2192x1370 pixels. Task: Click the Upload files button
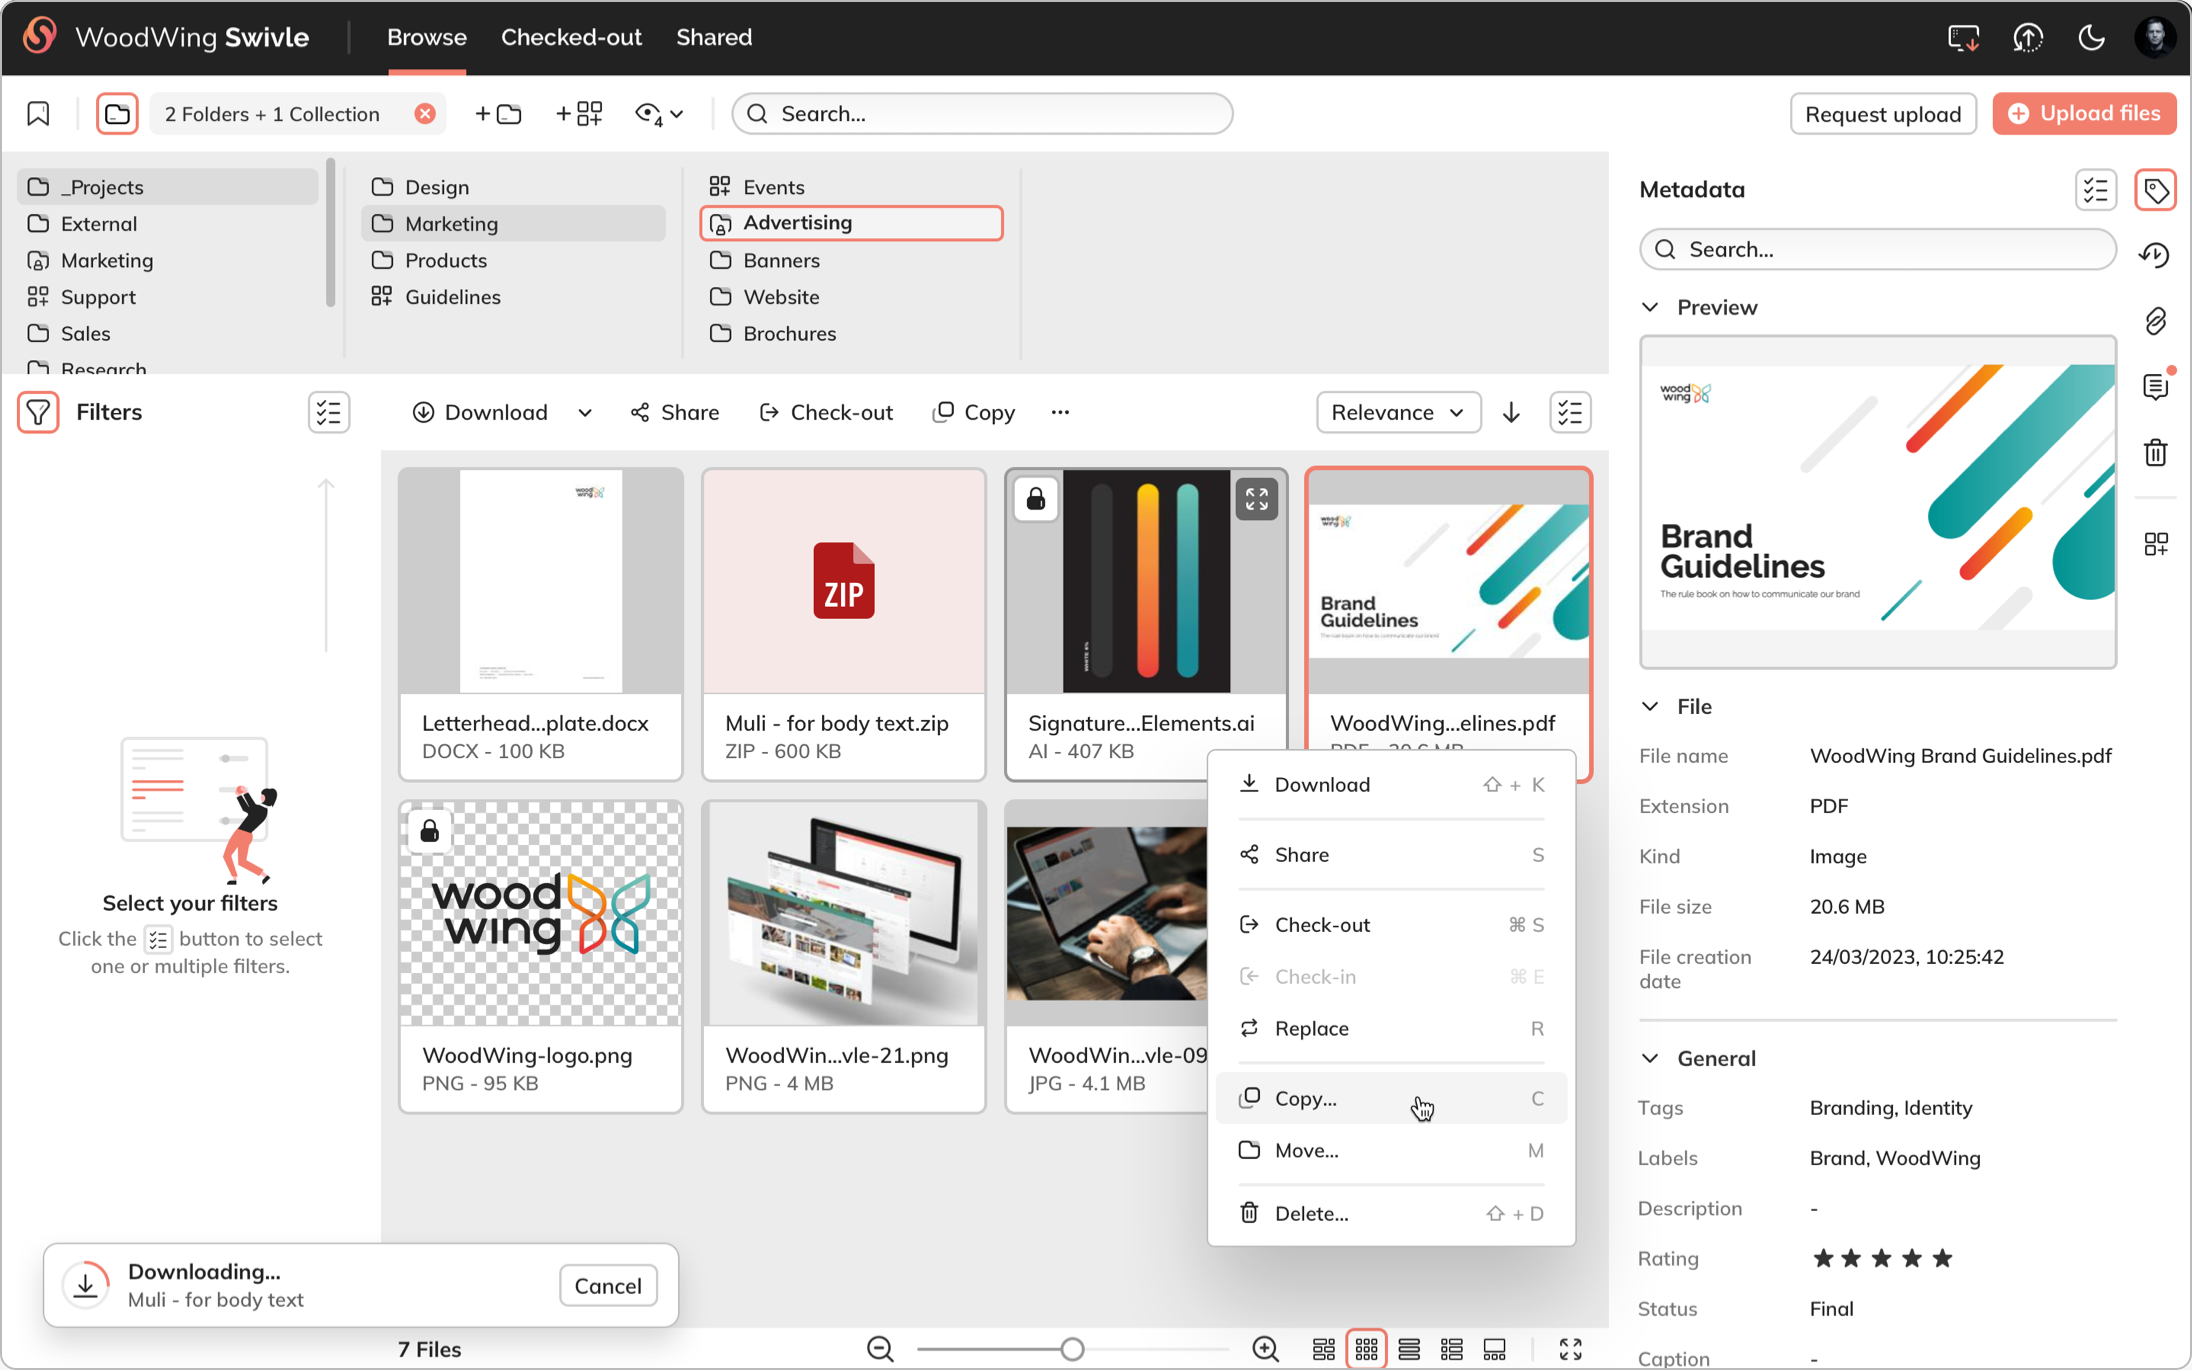pos(2084,113)
